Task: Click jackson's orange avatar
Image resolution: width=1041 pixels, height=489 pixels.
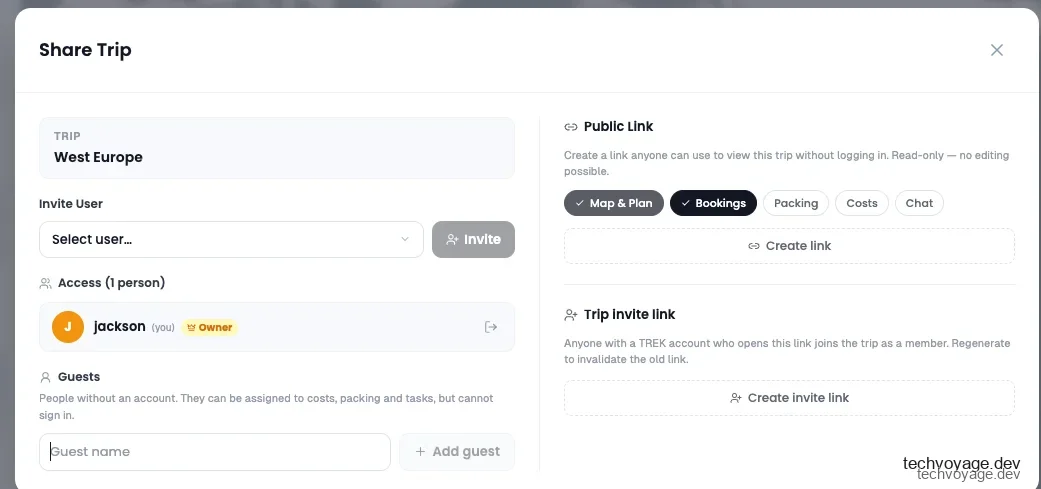Action: pos(68,327)
